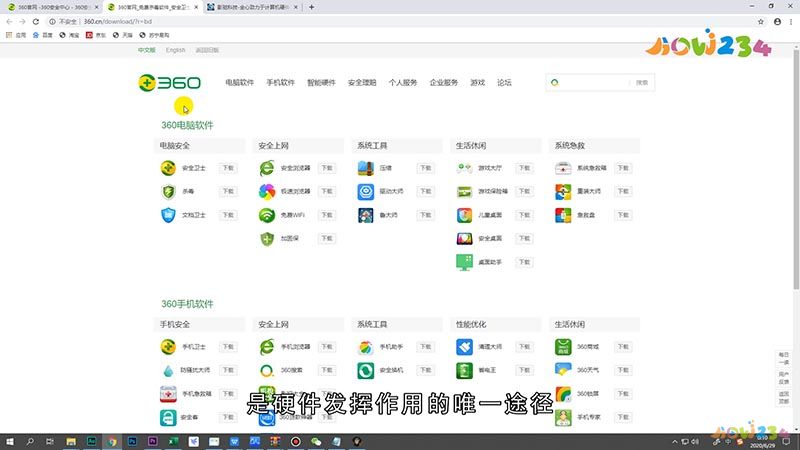This screenshot has height=450, width=800.
Task: Open the Excel icon in taskbar
Action: (173, 441)
